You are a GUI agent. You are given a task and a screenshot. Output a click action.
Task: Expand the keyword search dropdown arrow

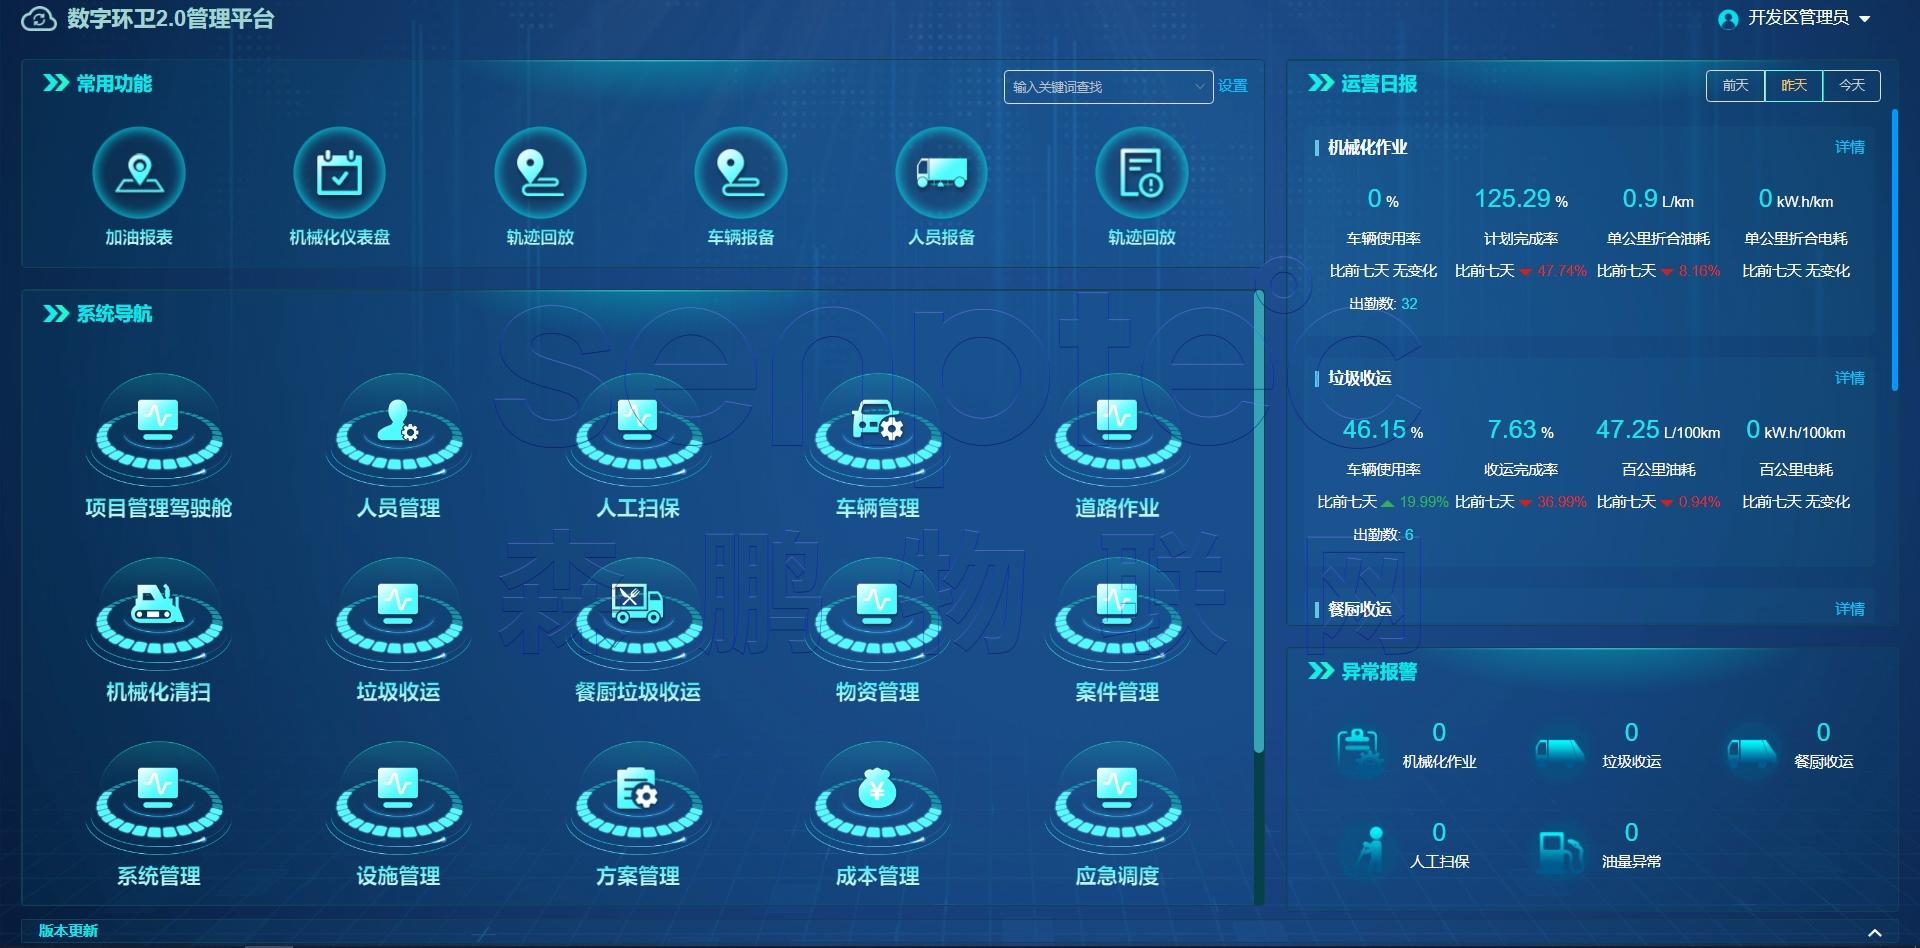pos(1199,87)
